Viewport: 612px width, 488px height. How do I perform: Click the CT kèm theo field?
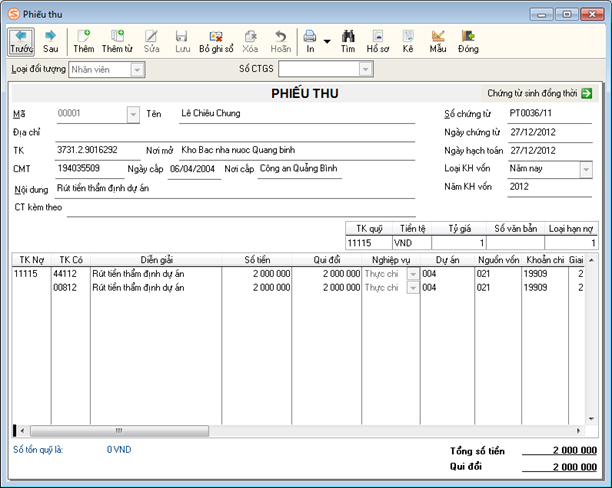tap(241, 208)
